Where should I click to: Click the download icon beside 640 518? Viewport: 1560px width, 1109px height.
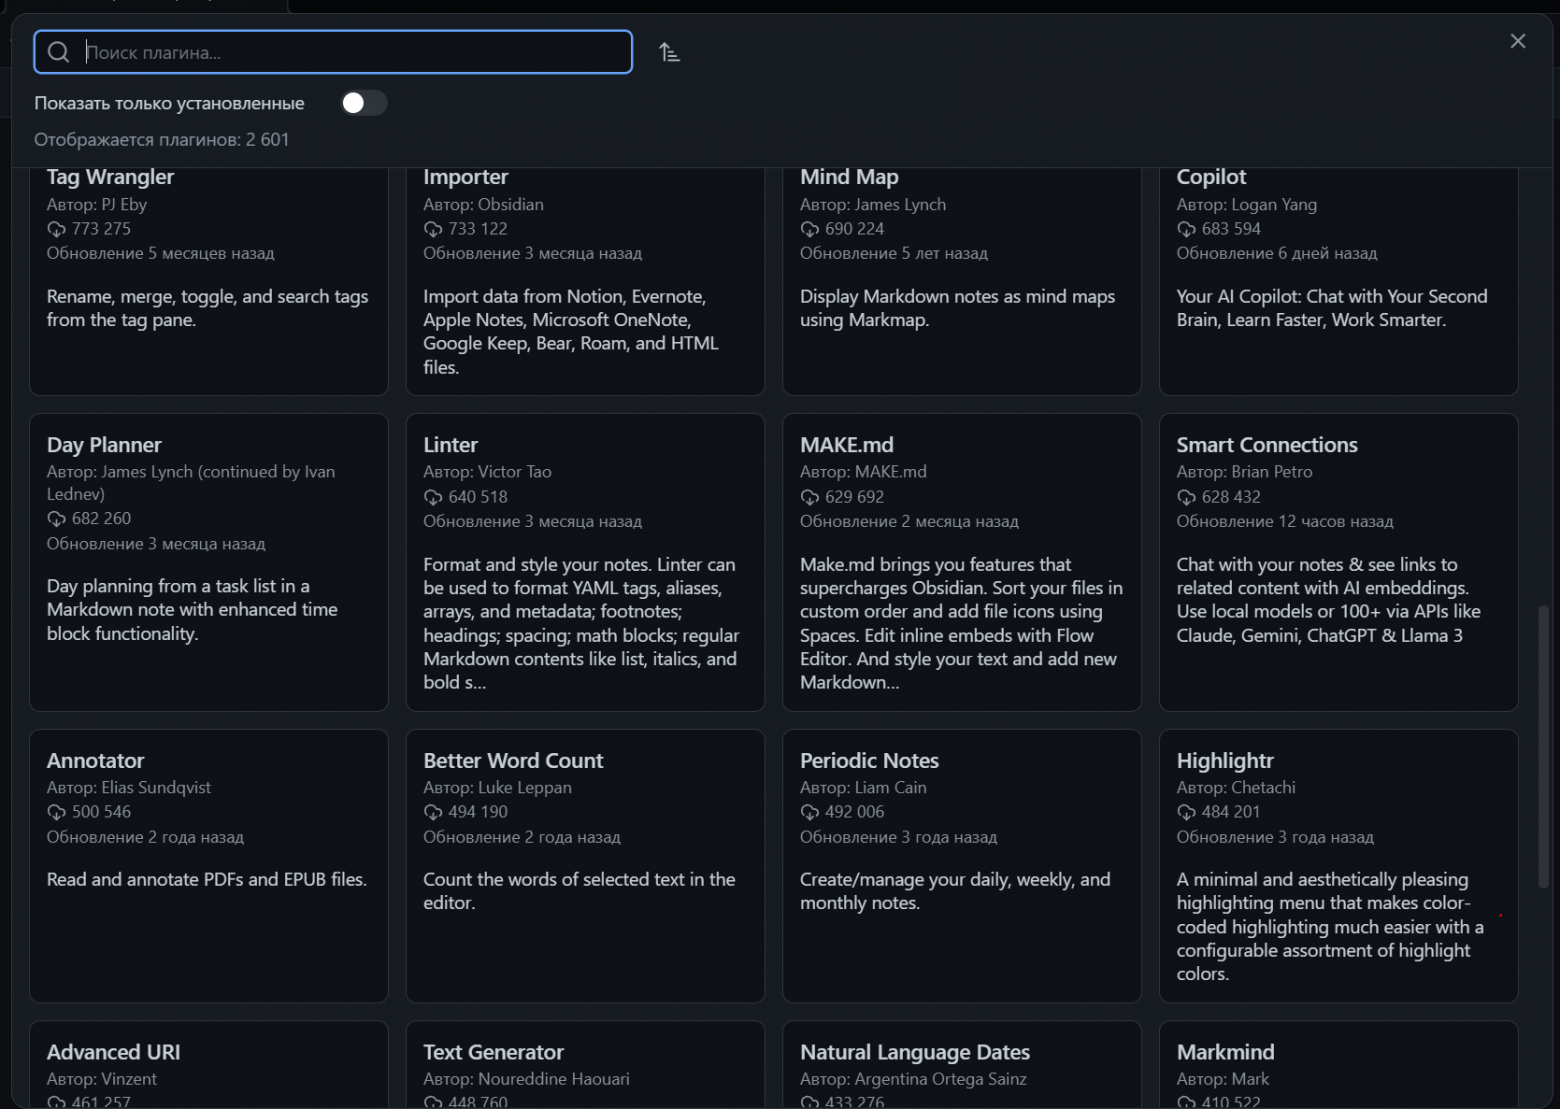pos(433,497)
